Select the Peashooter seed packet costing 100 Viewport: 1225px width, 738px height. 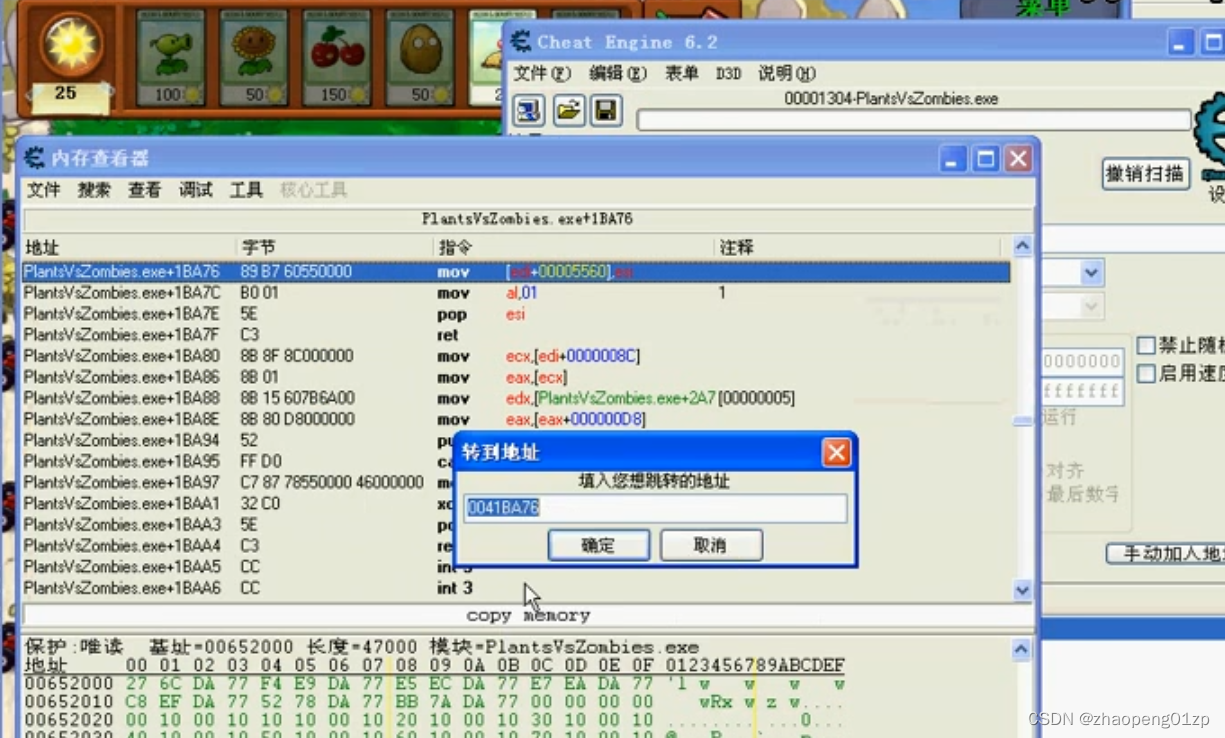pyautogui.click(x=170, y=57)
